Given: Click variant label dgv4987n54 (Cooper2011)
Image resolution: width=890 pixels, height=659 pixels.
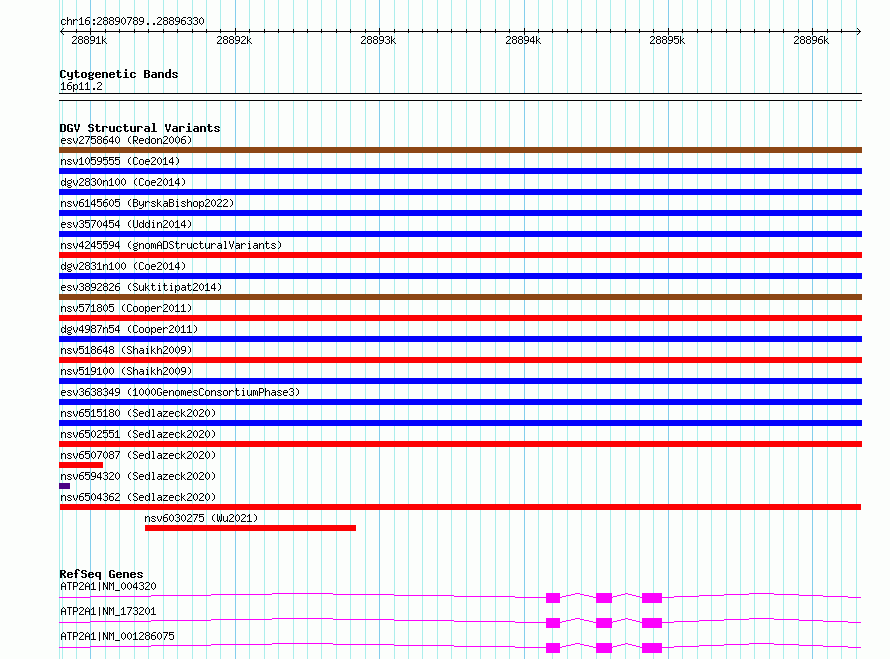Looking at the screenshot, I should click(x=129, y=329).
